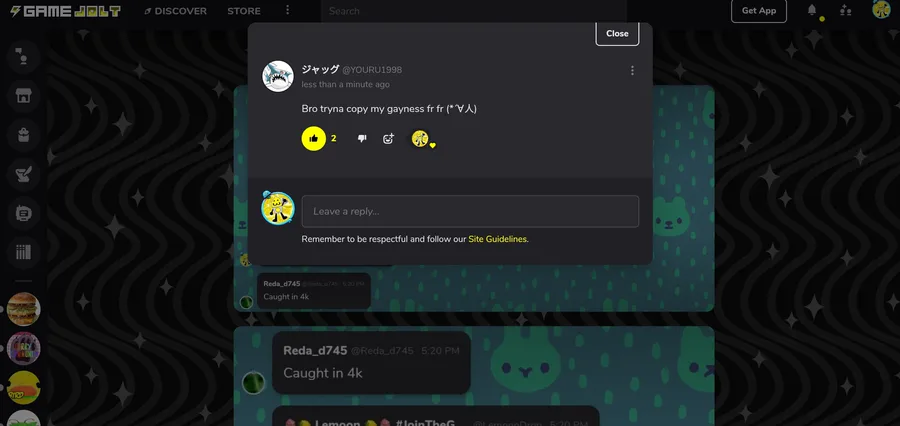
Task: Focus the Leave a reply field
Action: pyautogui.click(x=470, y=211)
